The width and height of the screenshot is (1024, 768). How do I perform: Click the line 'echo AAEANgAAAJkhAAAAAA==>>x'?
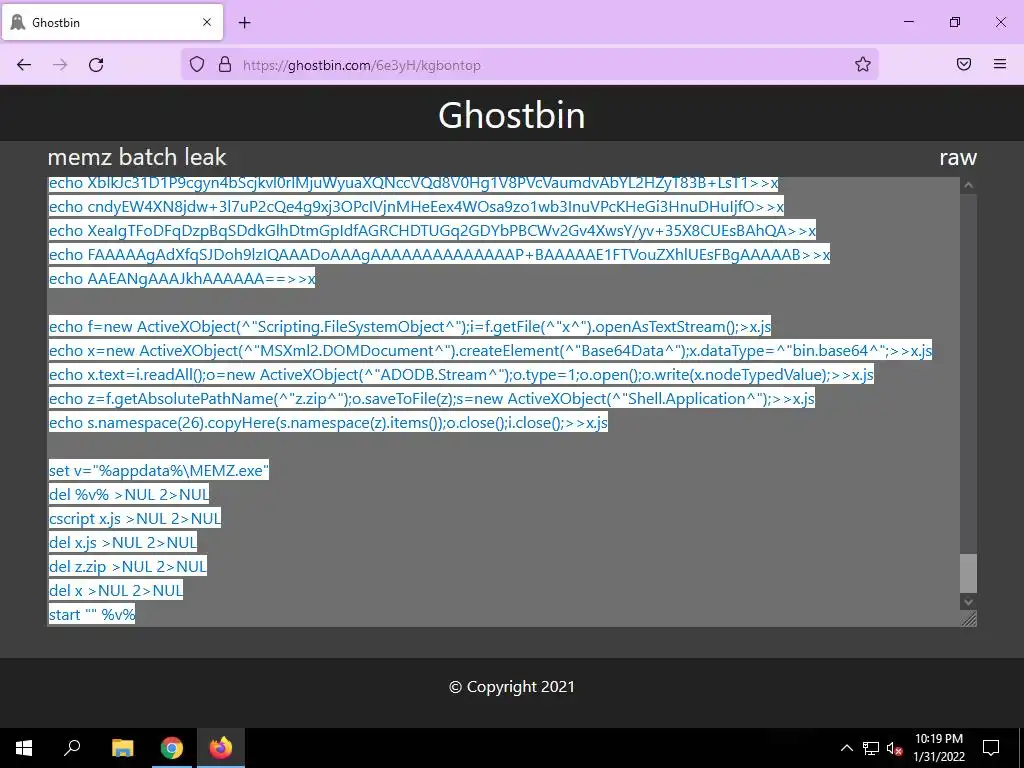click(182, 279)
